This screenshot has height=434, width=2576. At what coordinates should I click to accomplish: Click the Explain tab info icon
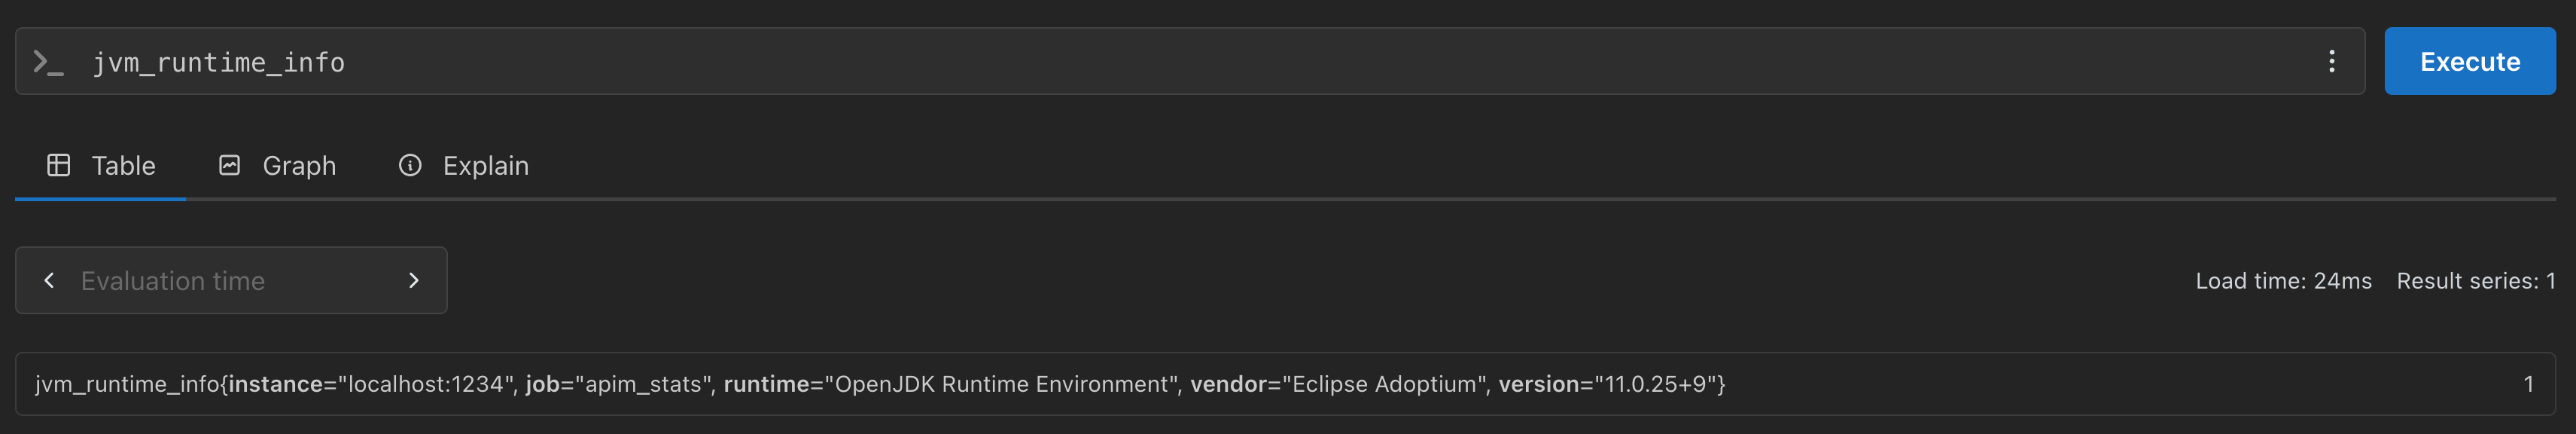coord(410,165)
